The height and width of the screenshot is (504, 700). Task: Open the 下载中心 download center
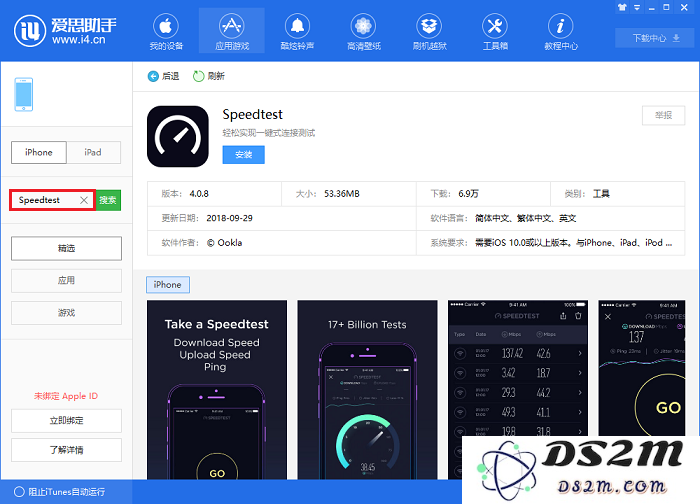pos(655,38)
